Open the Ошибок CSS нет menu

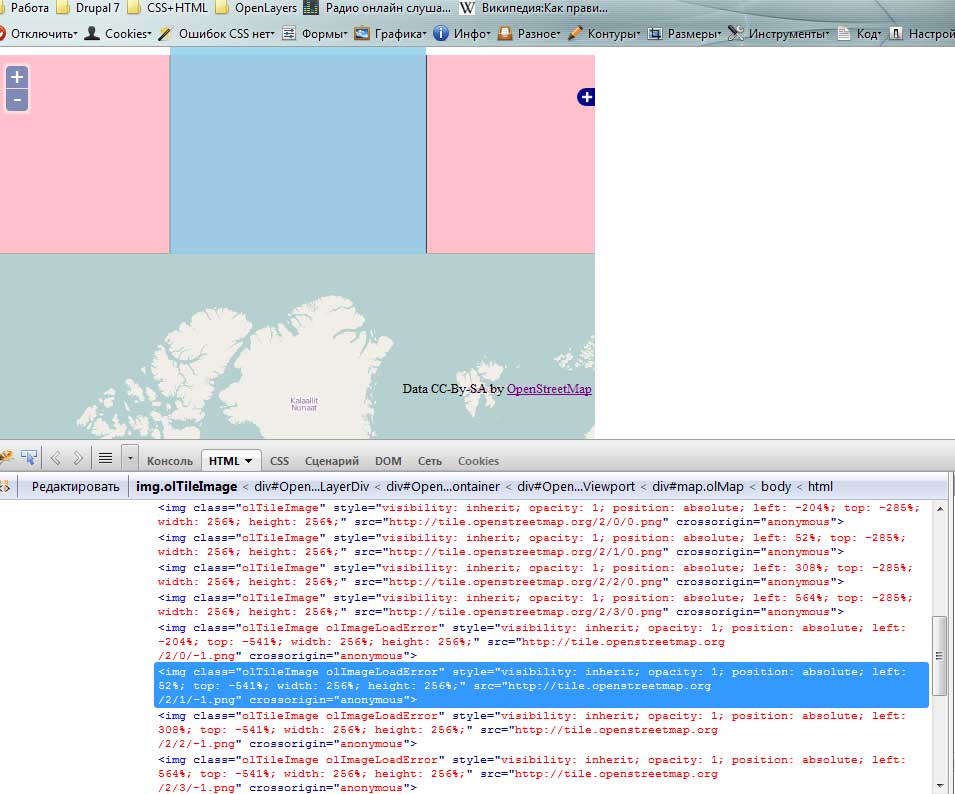(x=216, y=33)
